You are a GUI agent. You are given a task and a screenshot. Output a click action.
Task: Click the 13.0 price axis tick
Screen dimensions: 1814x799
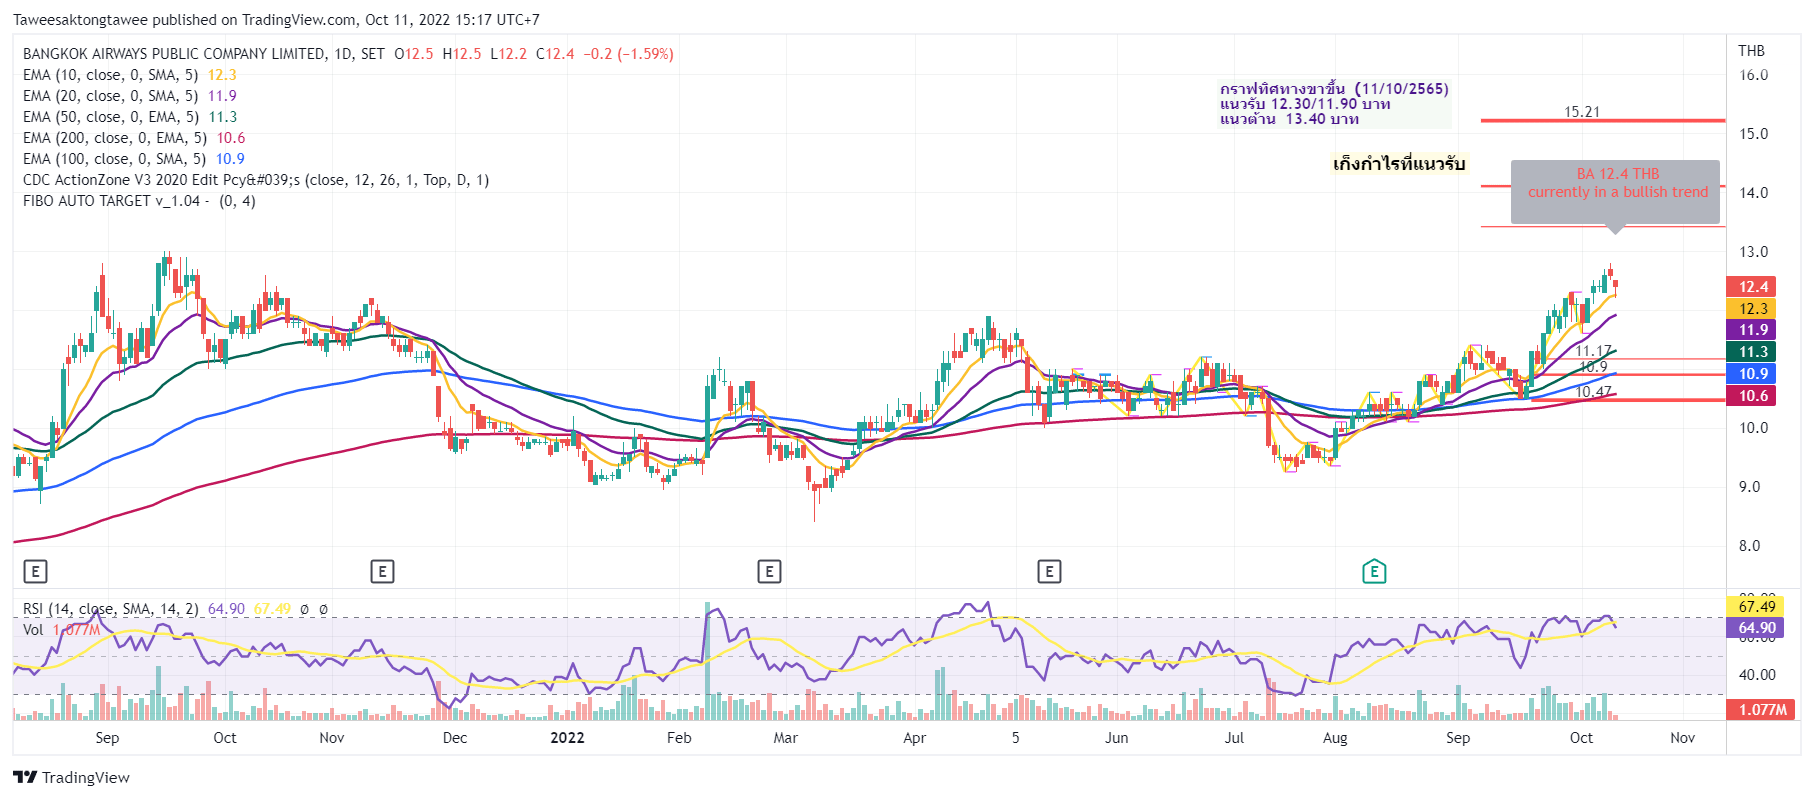(x=1753, y=252)
